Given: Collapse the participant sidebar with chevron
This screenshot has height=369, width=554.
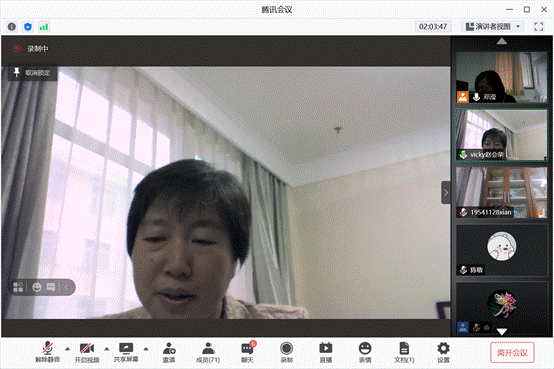Looking at the screenshot, I should pyautogui.click(x=446, y=193).
